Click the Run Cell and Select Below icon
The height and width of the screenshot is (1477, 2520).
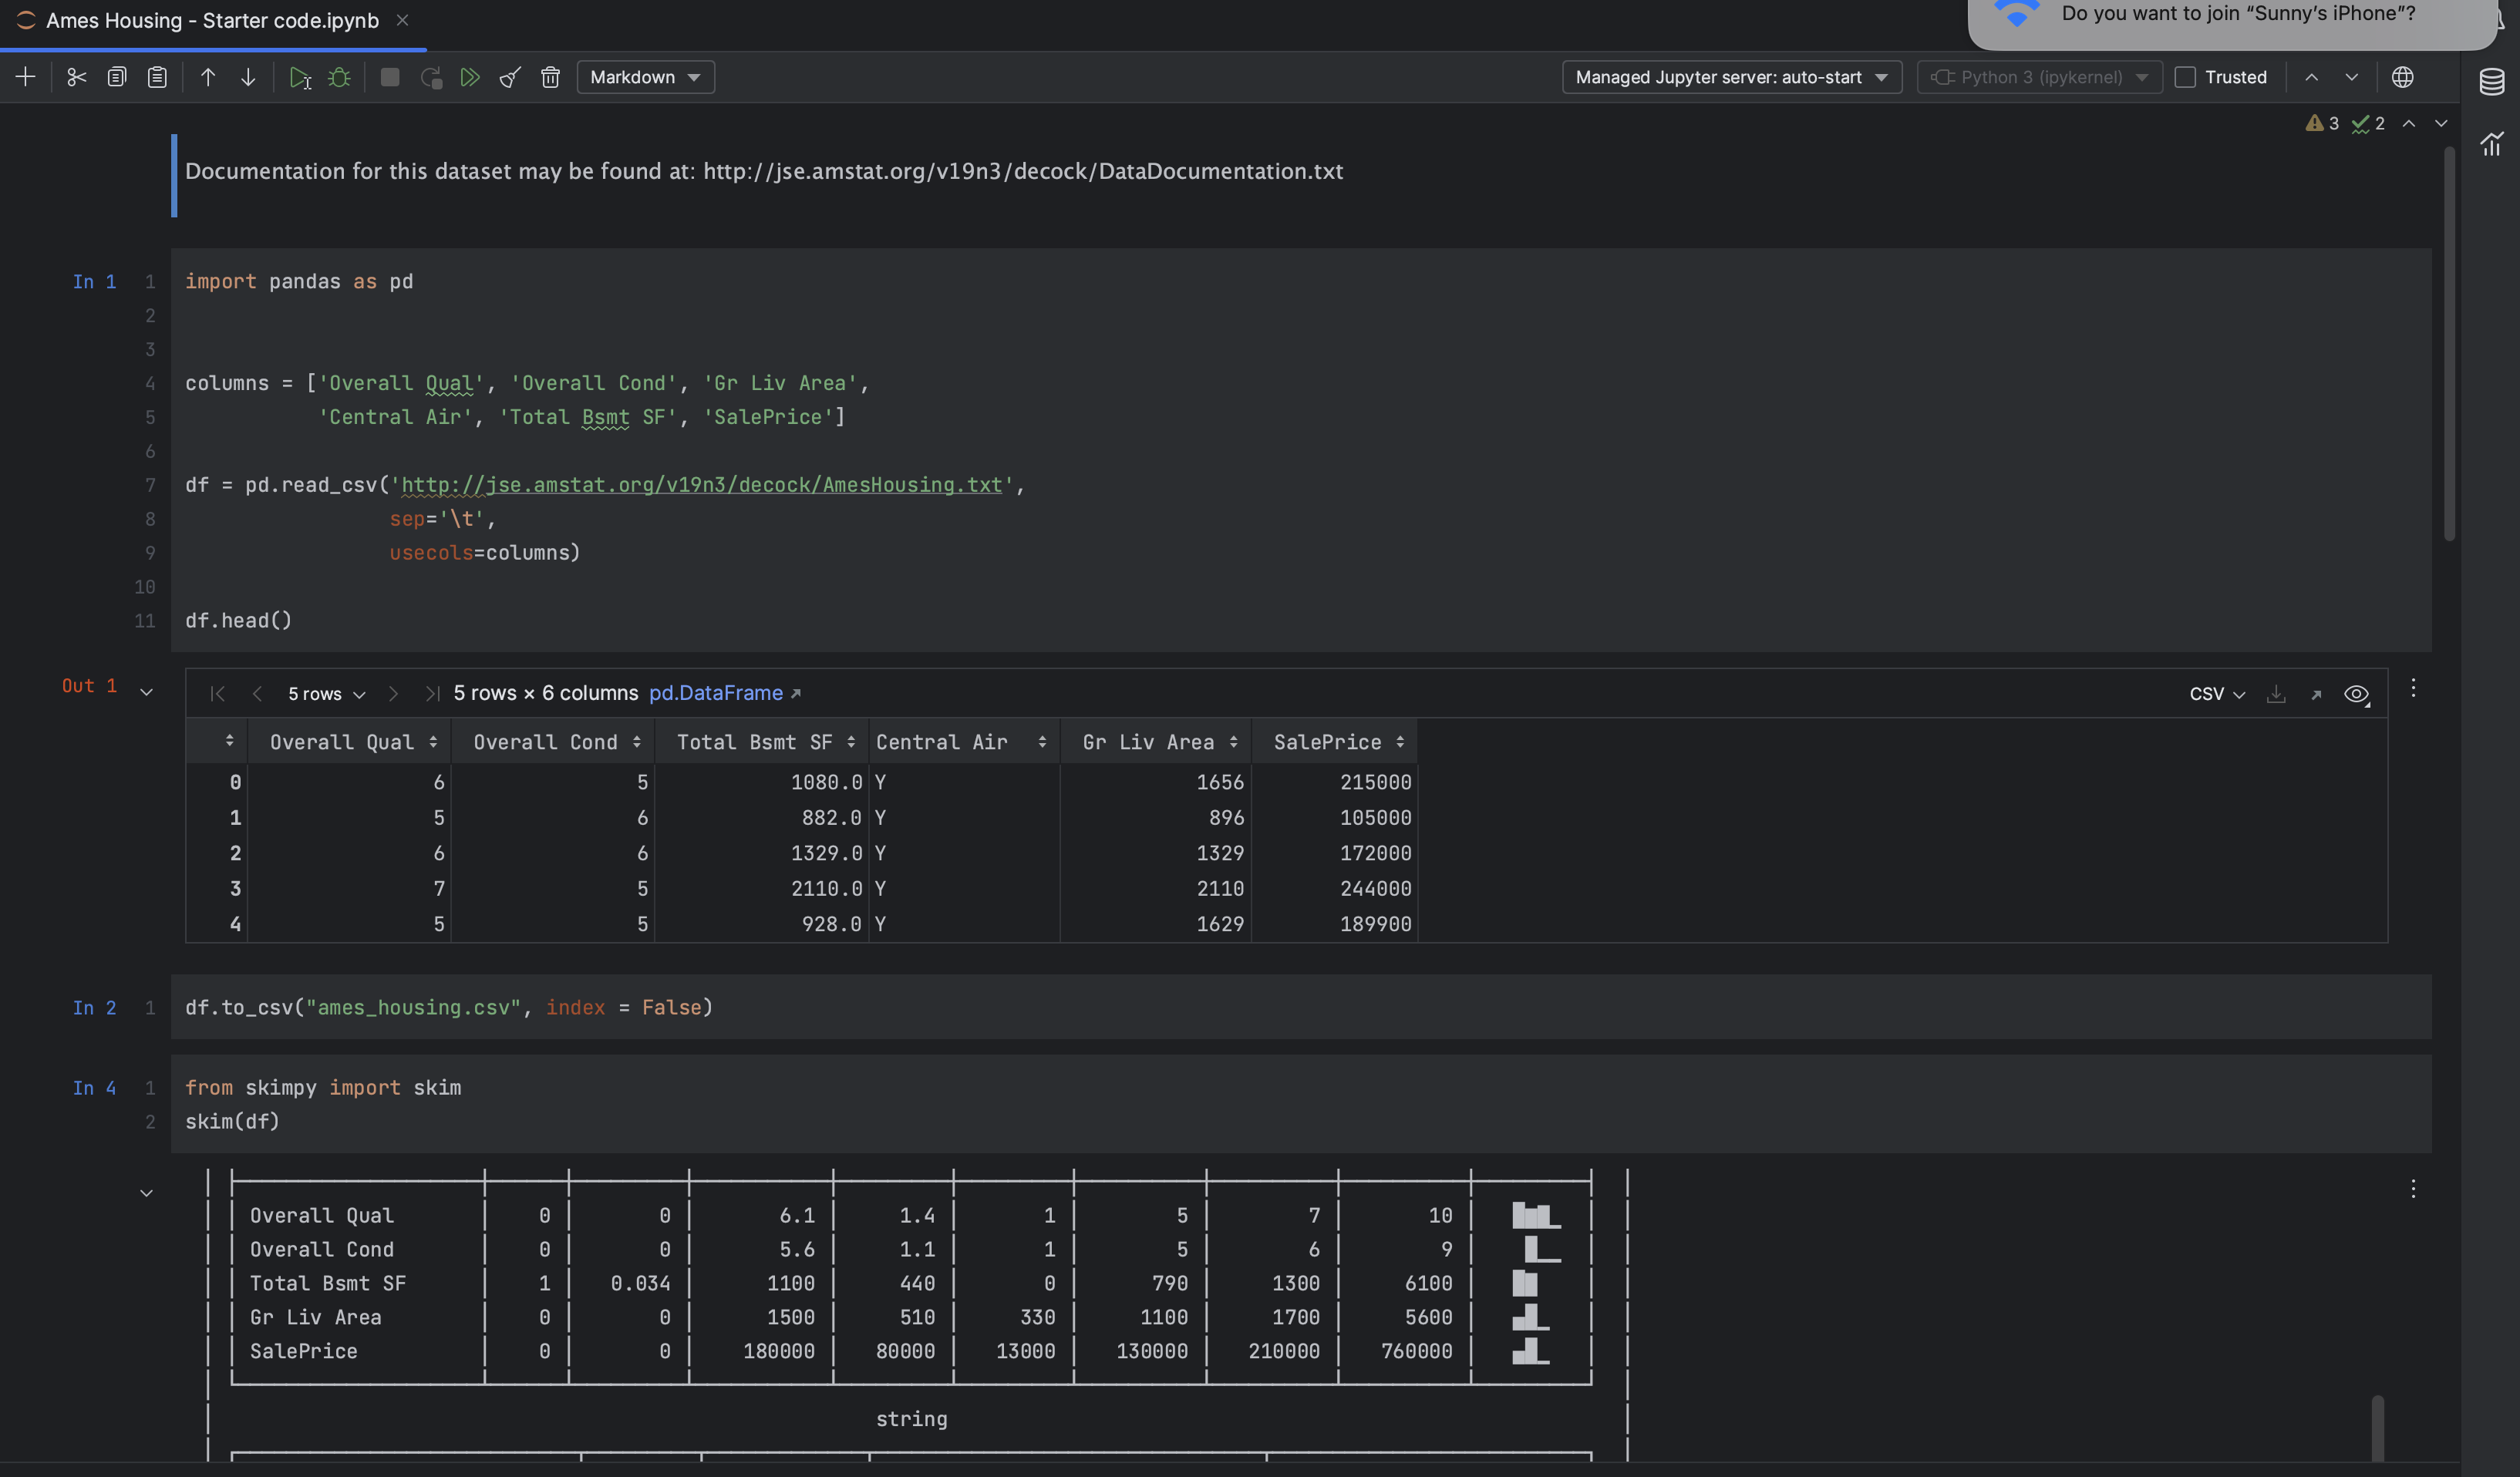click(299, 77)
